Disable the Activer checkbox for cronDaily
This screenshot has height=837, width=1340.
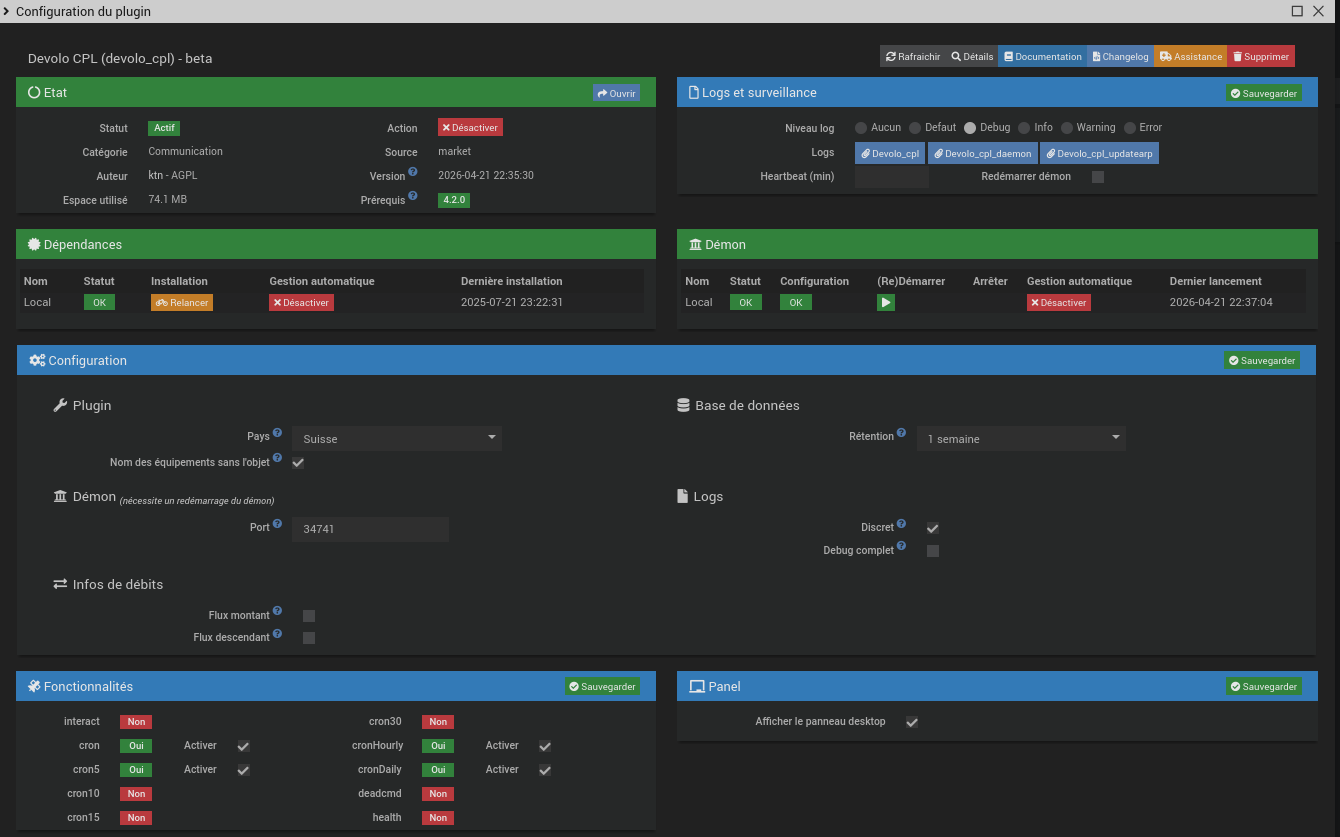coord(545,769)
